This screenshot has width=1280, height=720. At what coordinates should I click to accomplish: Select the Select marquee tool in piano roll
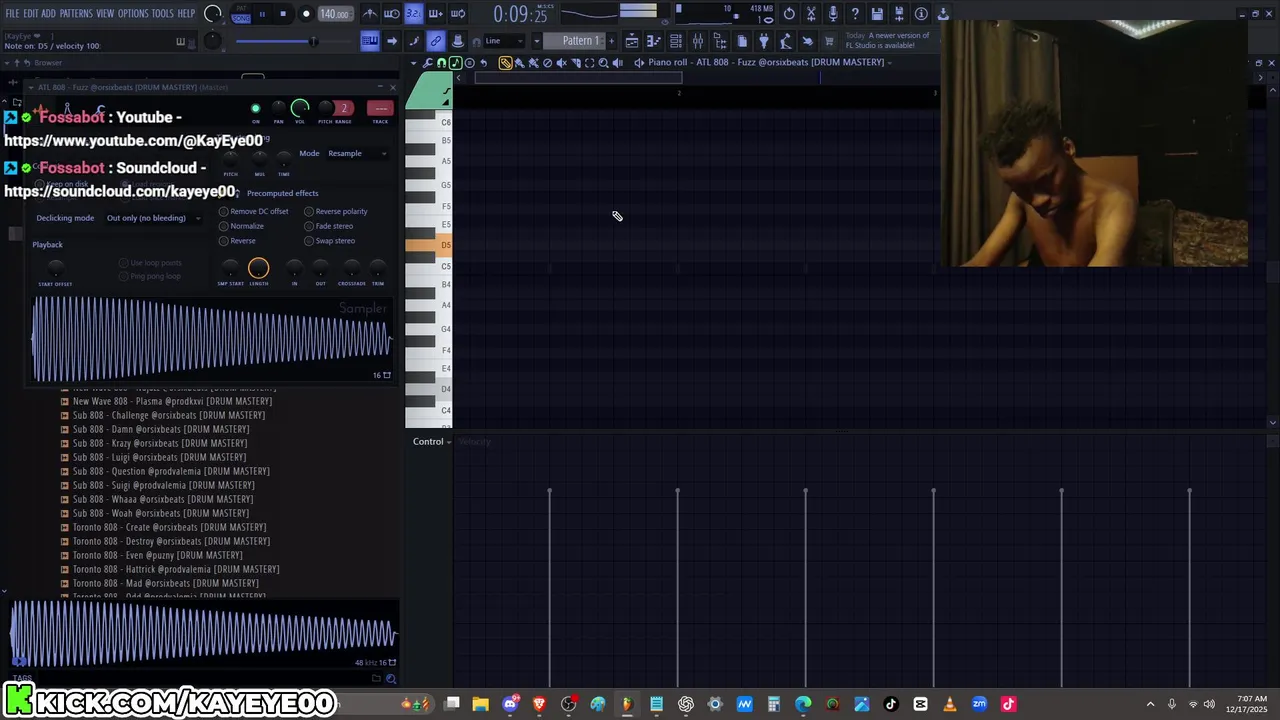[x=589, y=63]
